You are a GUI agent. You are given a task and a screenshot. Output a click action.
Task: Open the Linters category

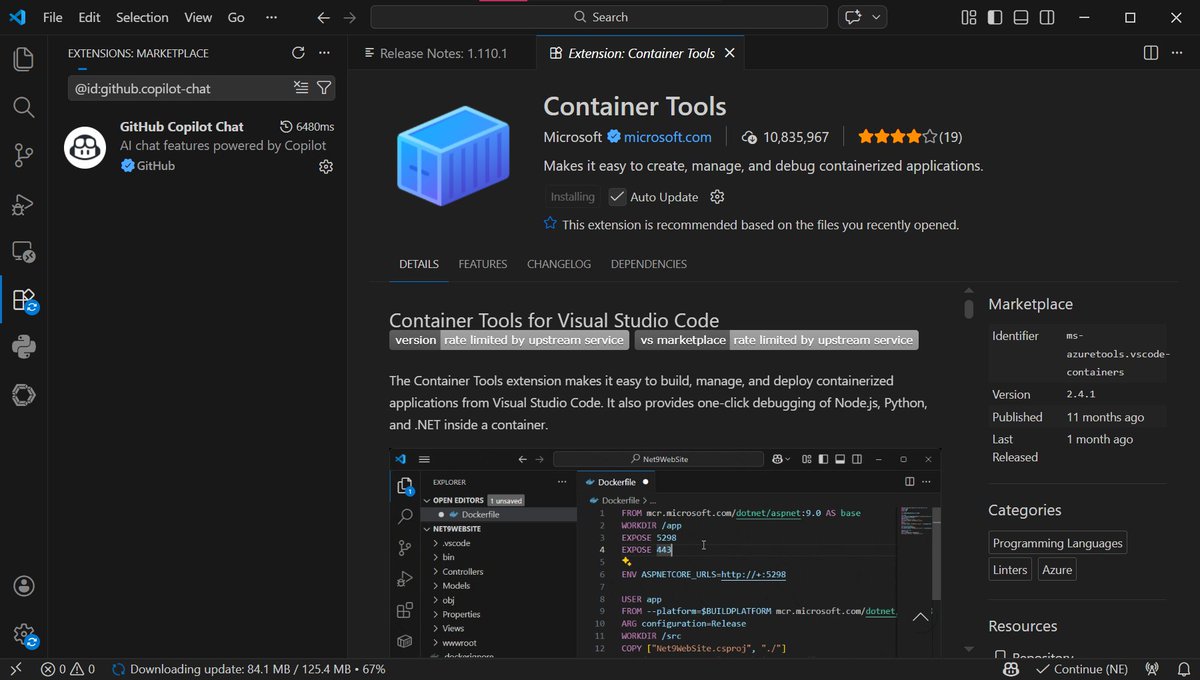pos(1010,569)
